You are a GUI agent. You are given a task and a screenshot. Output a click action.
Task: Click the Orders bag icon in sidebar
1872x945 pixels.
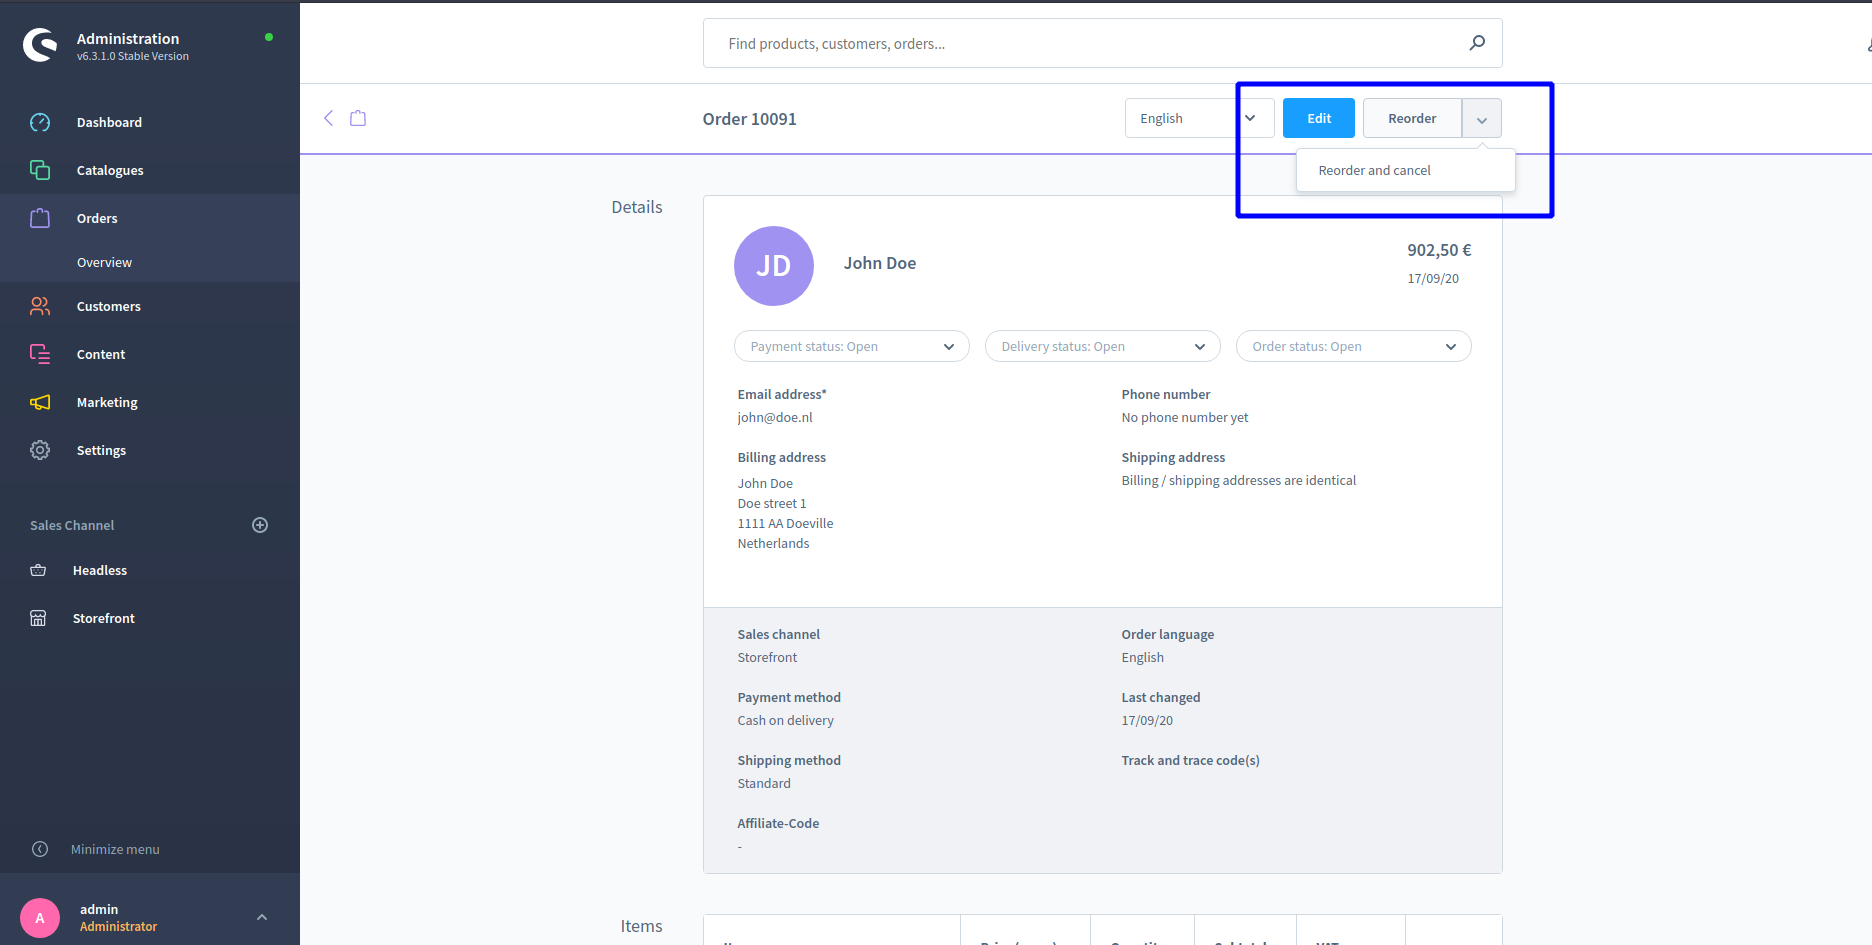(40, 218)
